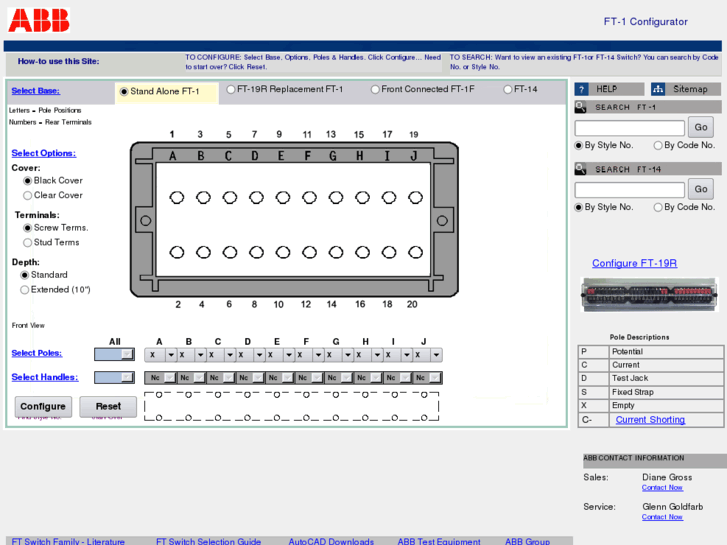Expand pole A type dropdown
Screen dimensions: 727x545
coord(170,355)
